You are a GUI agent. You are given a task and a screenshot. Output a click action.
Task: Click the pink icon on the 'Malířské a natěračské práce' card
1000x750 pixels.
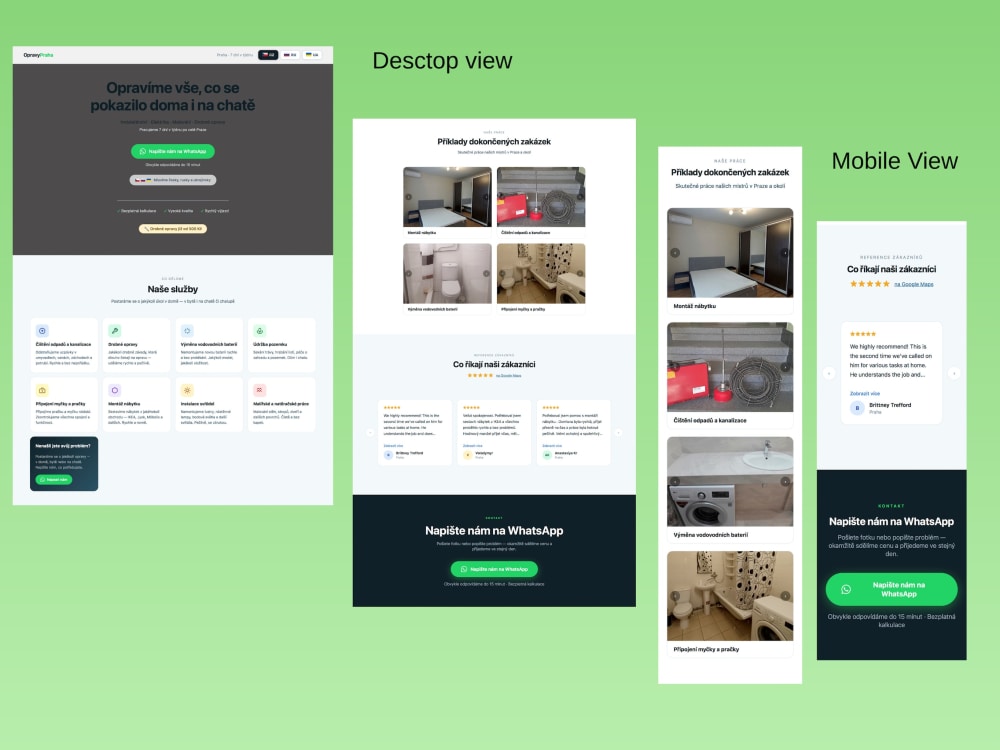[260, 390]
